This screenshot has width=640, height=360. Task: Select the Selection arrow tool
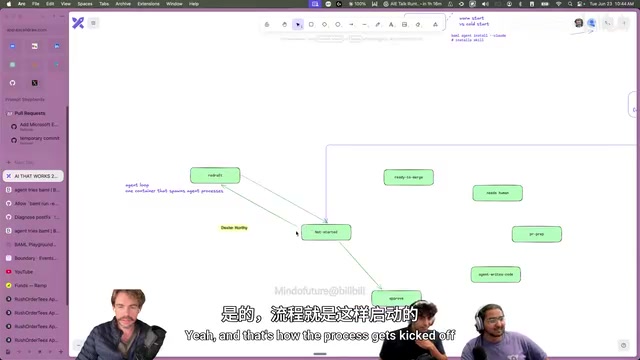click(x=298, y=24)
